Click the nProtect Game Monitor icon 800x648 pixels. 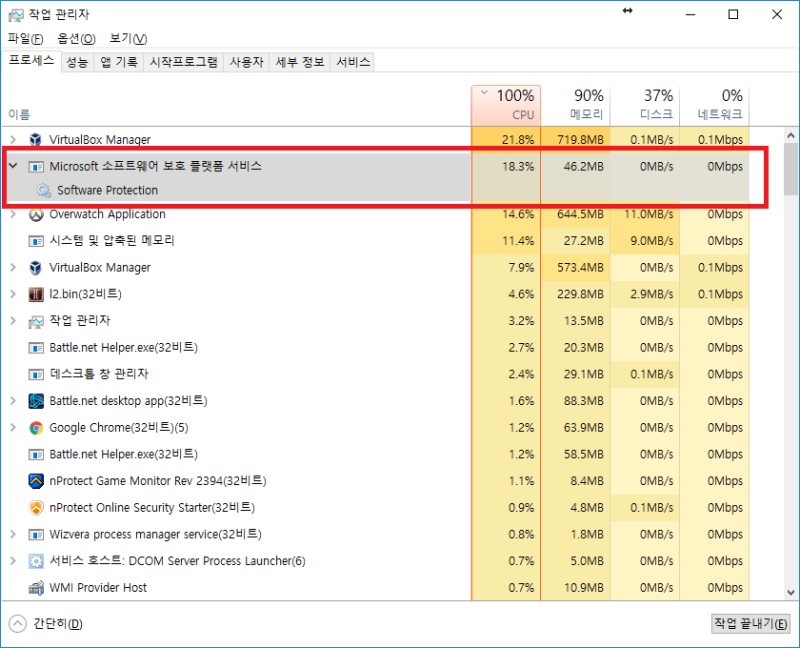[36, 481]
